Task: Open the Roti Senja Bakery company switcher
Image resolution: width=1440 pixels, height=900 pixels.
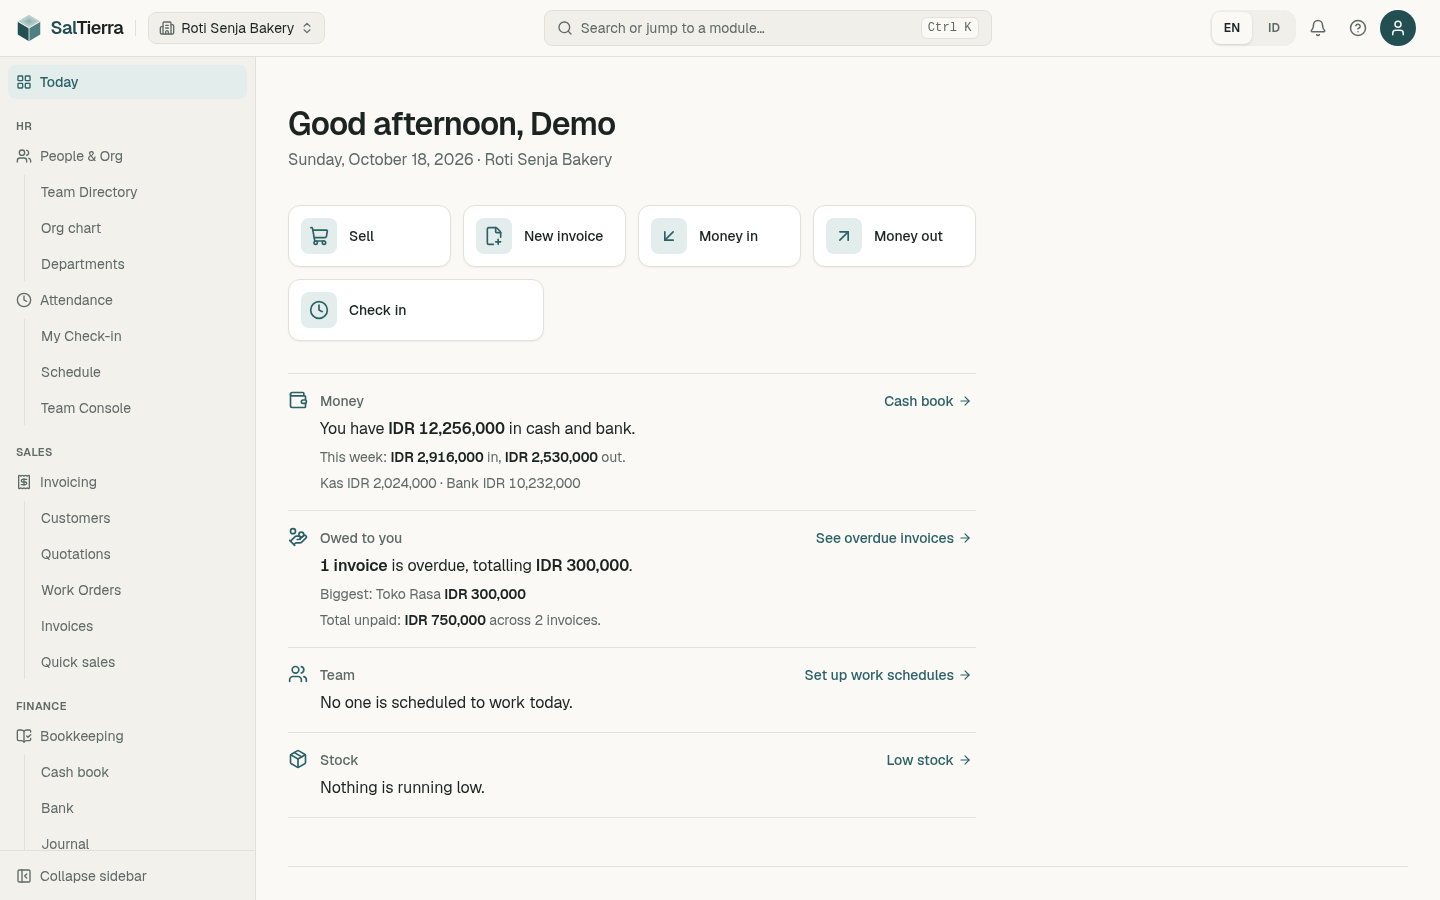Action: pyautogui.click(x=236, y=28)
